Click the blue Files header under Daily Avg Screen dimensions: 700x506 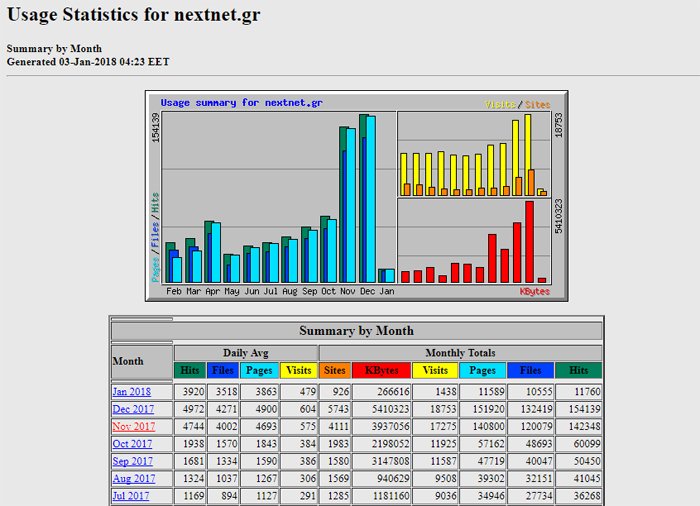coord(223,371)
